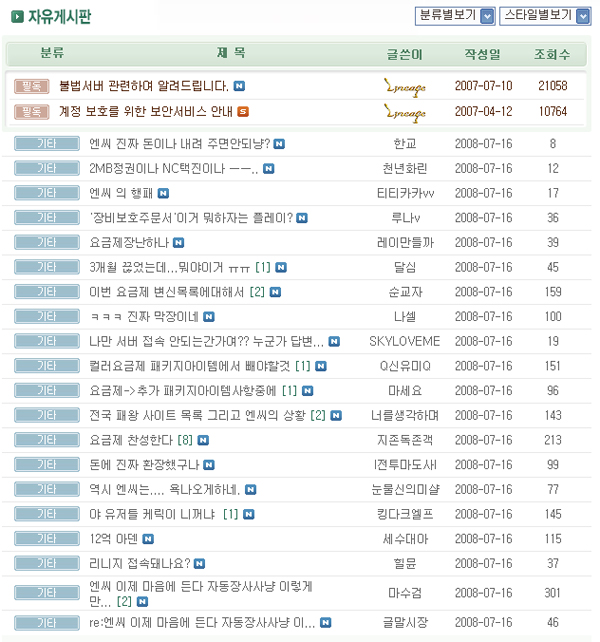Open comment count [8] on 요금제 찬성한다
Viewport: 600px width, 642px height.
tap(185, 439)
